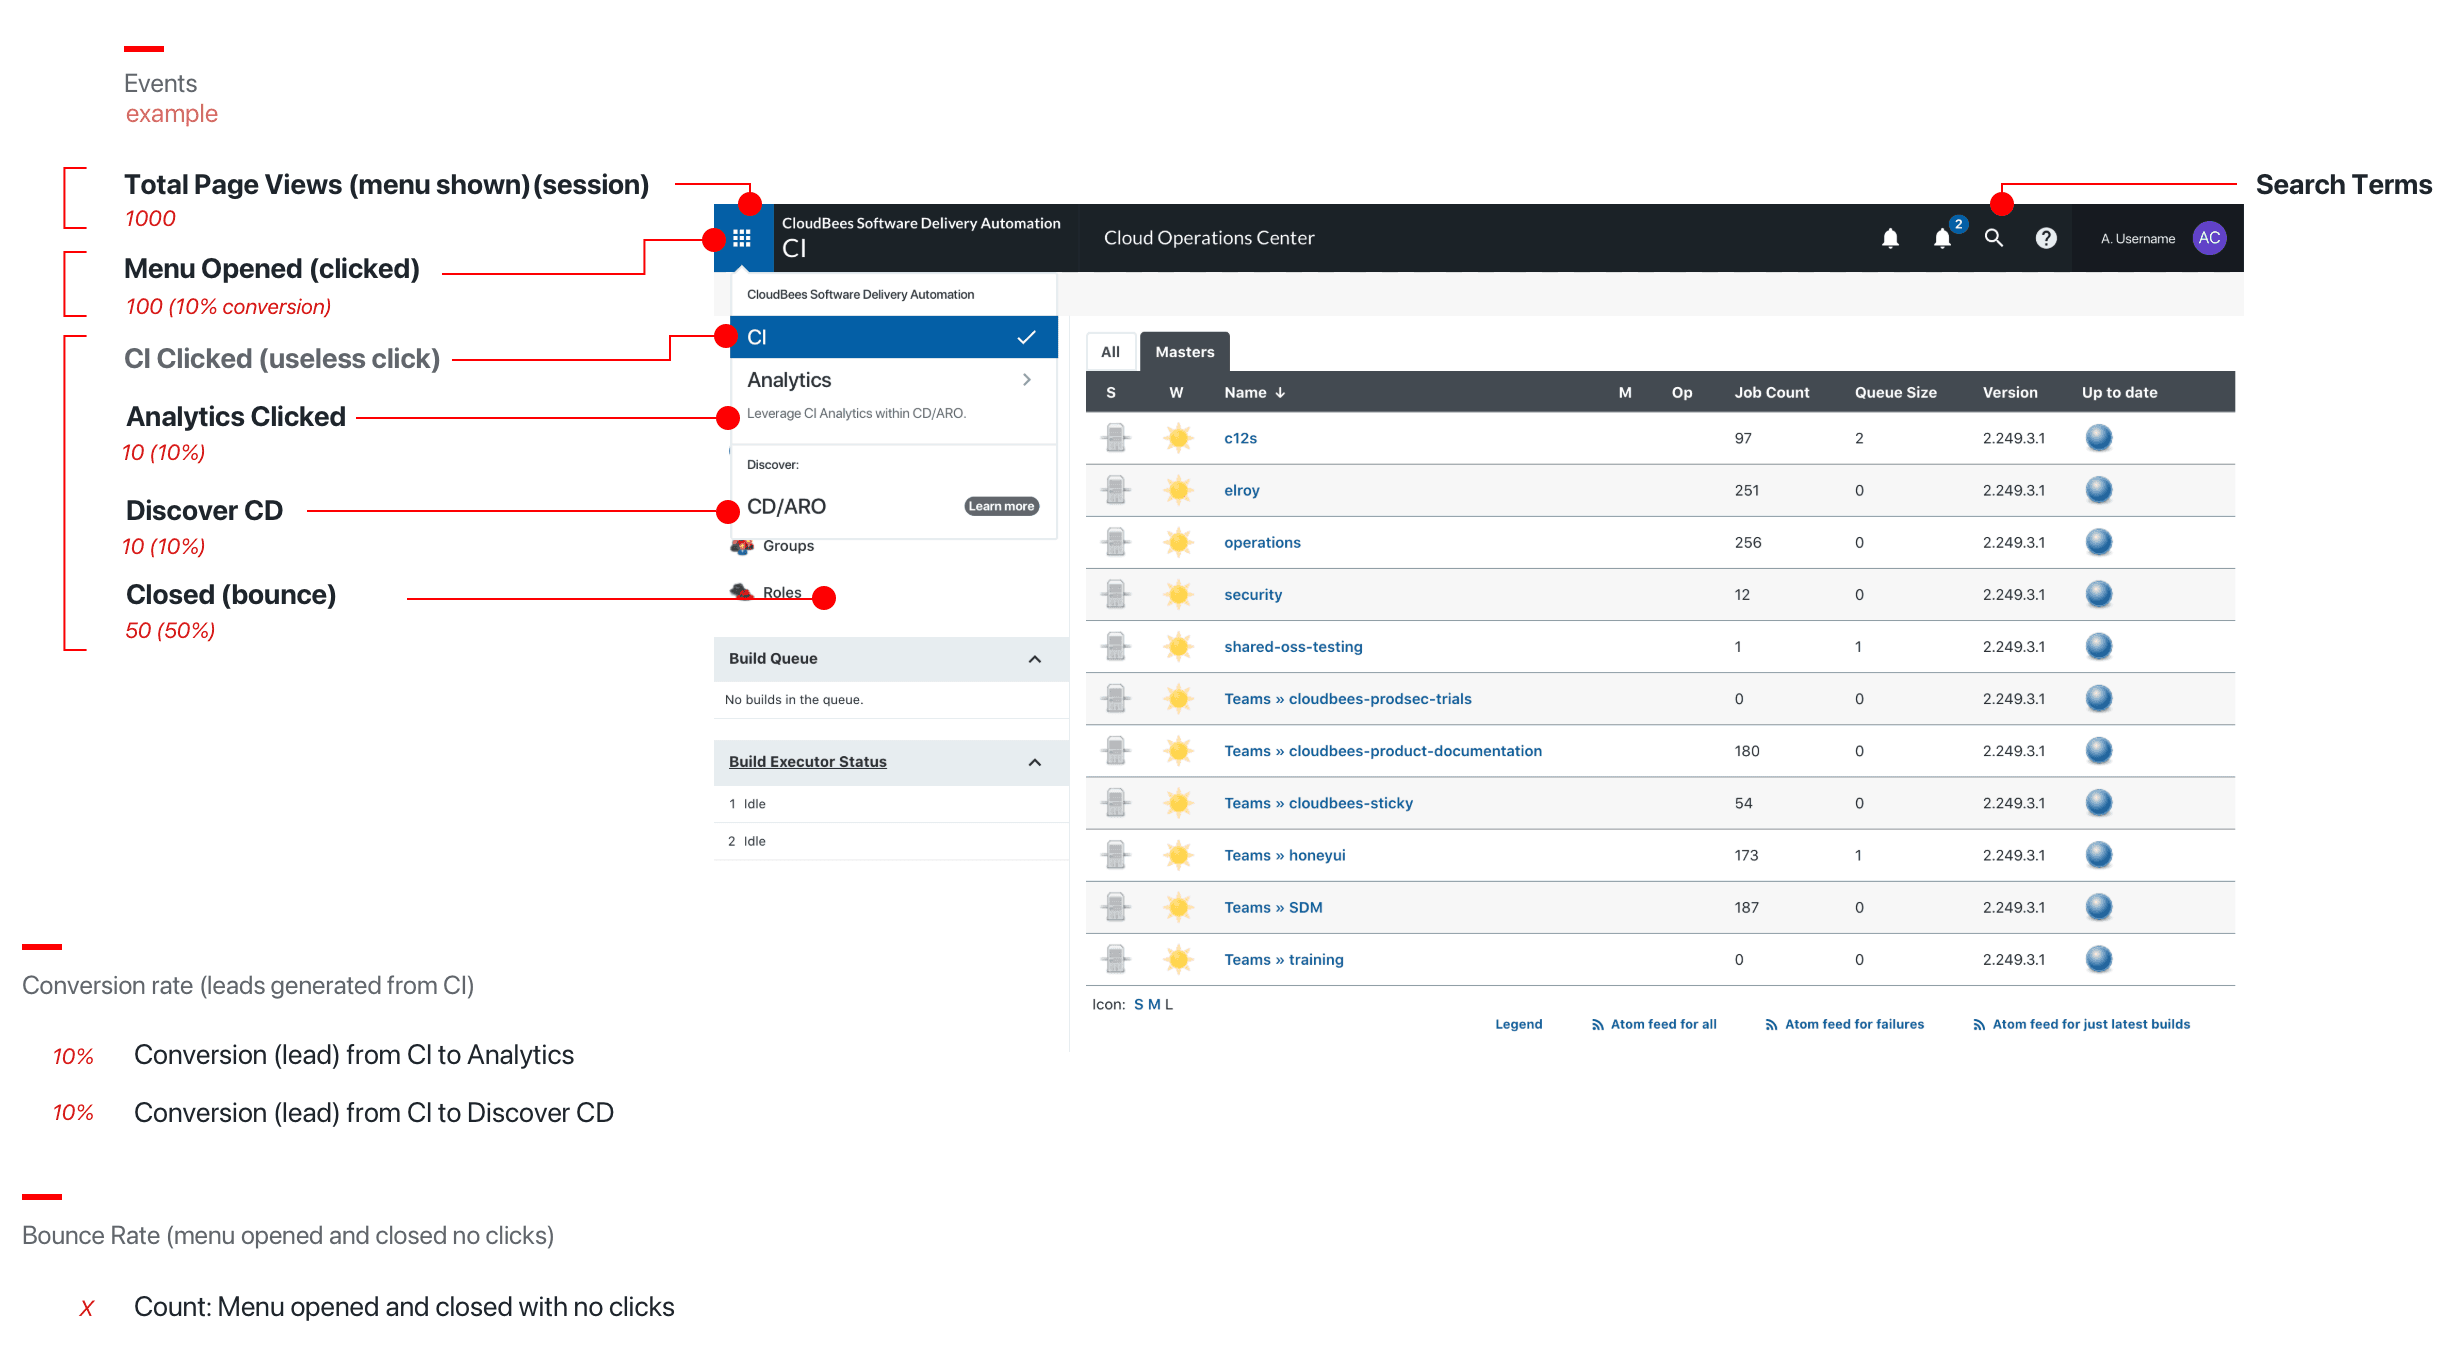
Task: Click the Teams » training weather icon
Action: (1179, 959)
